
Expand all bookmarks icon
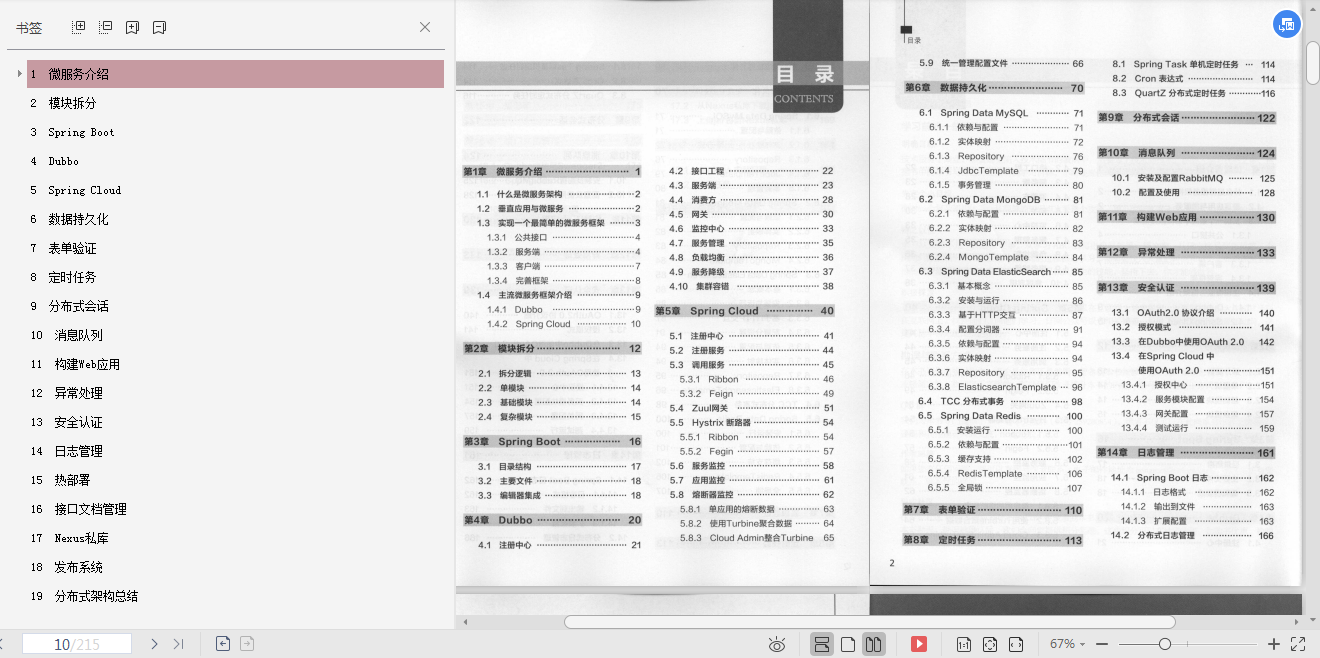[79, 27]
